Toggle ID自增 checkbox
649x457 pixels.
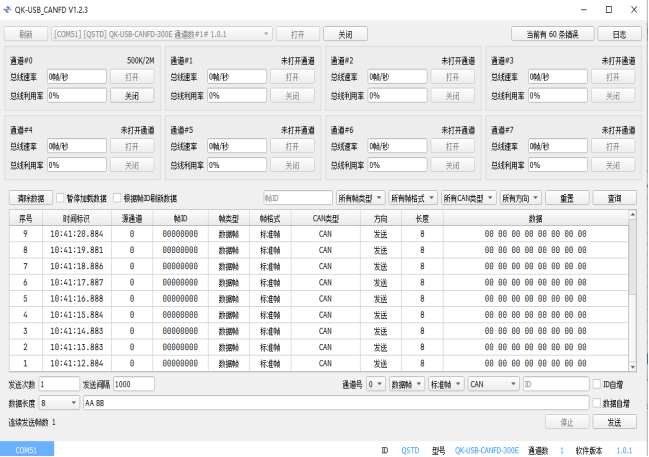click(597, 384)
